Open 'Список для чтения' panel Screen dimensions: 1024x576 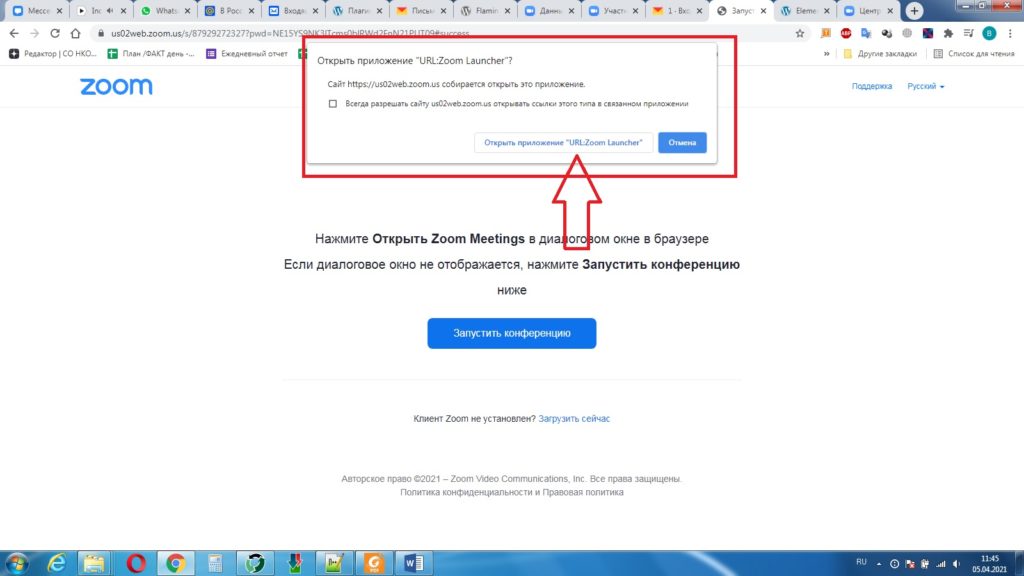(974, 54)
